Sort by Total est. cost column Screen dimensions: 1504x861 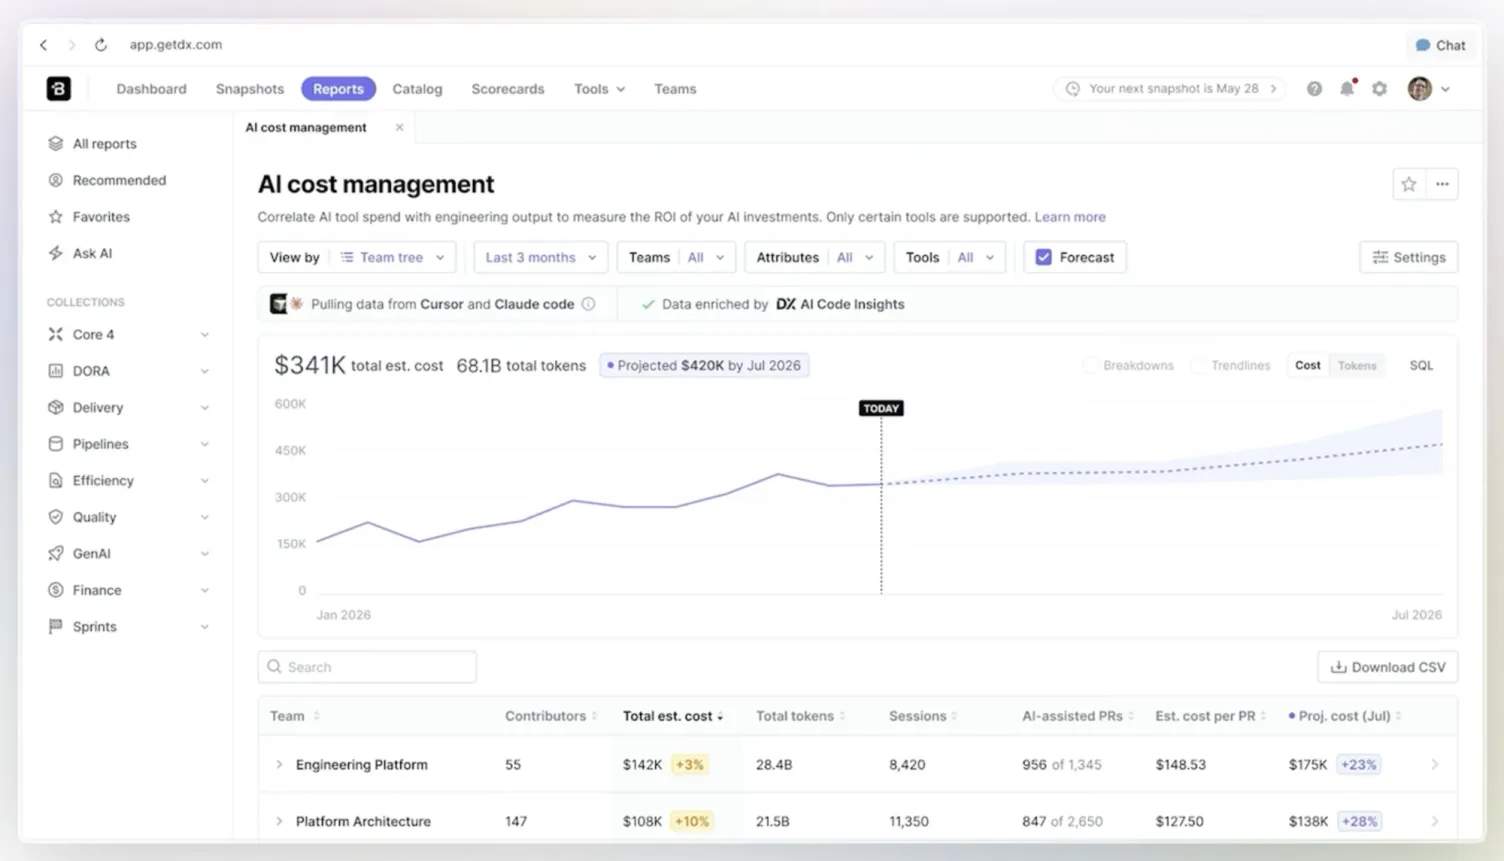[672, 716]
